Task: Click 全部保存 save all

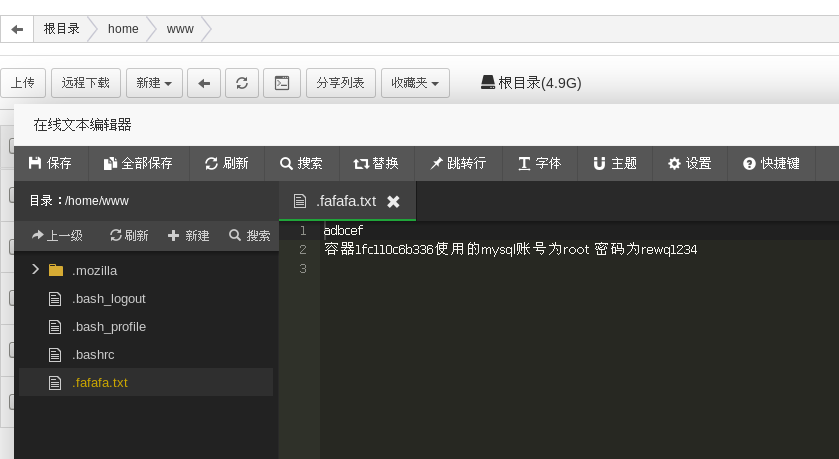Action: coord(139,163)
